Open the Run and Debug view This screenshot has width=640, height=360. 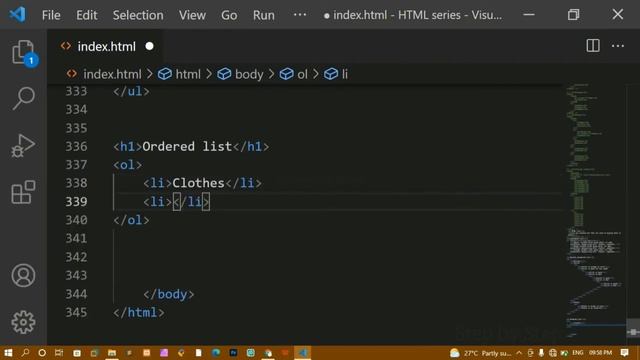(23, 146)
